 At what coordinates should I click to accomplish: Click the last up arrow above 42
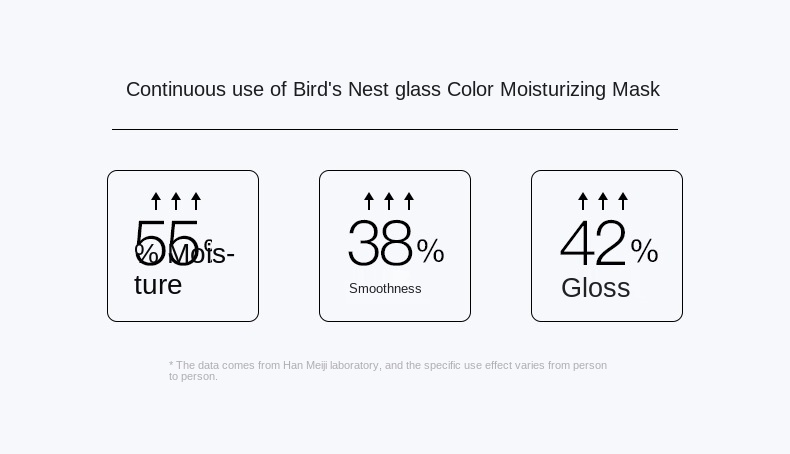(x=623, y=201)
